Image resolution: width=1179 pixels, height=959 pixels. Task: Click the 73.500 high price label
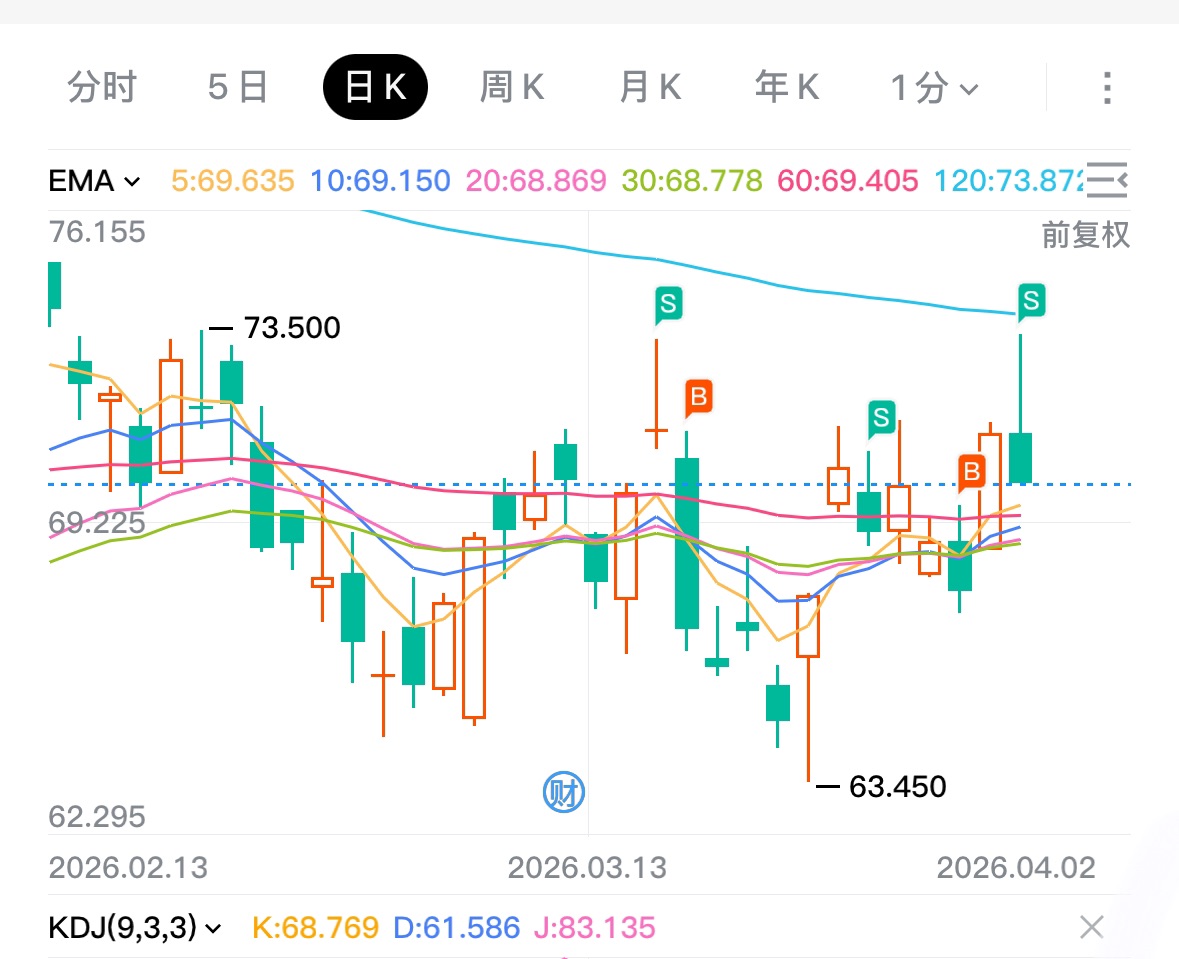pos(291,328)
